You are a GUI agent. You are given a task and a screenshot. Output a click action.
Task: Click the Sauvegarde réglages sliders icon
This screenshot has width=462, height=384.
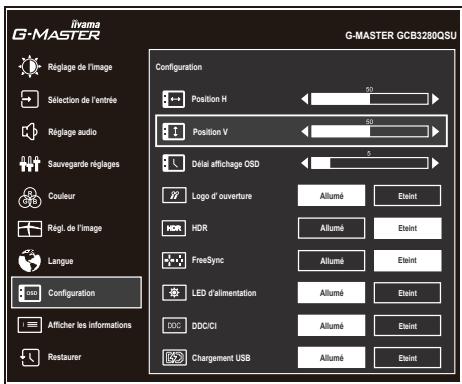(30, 164)
